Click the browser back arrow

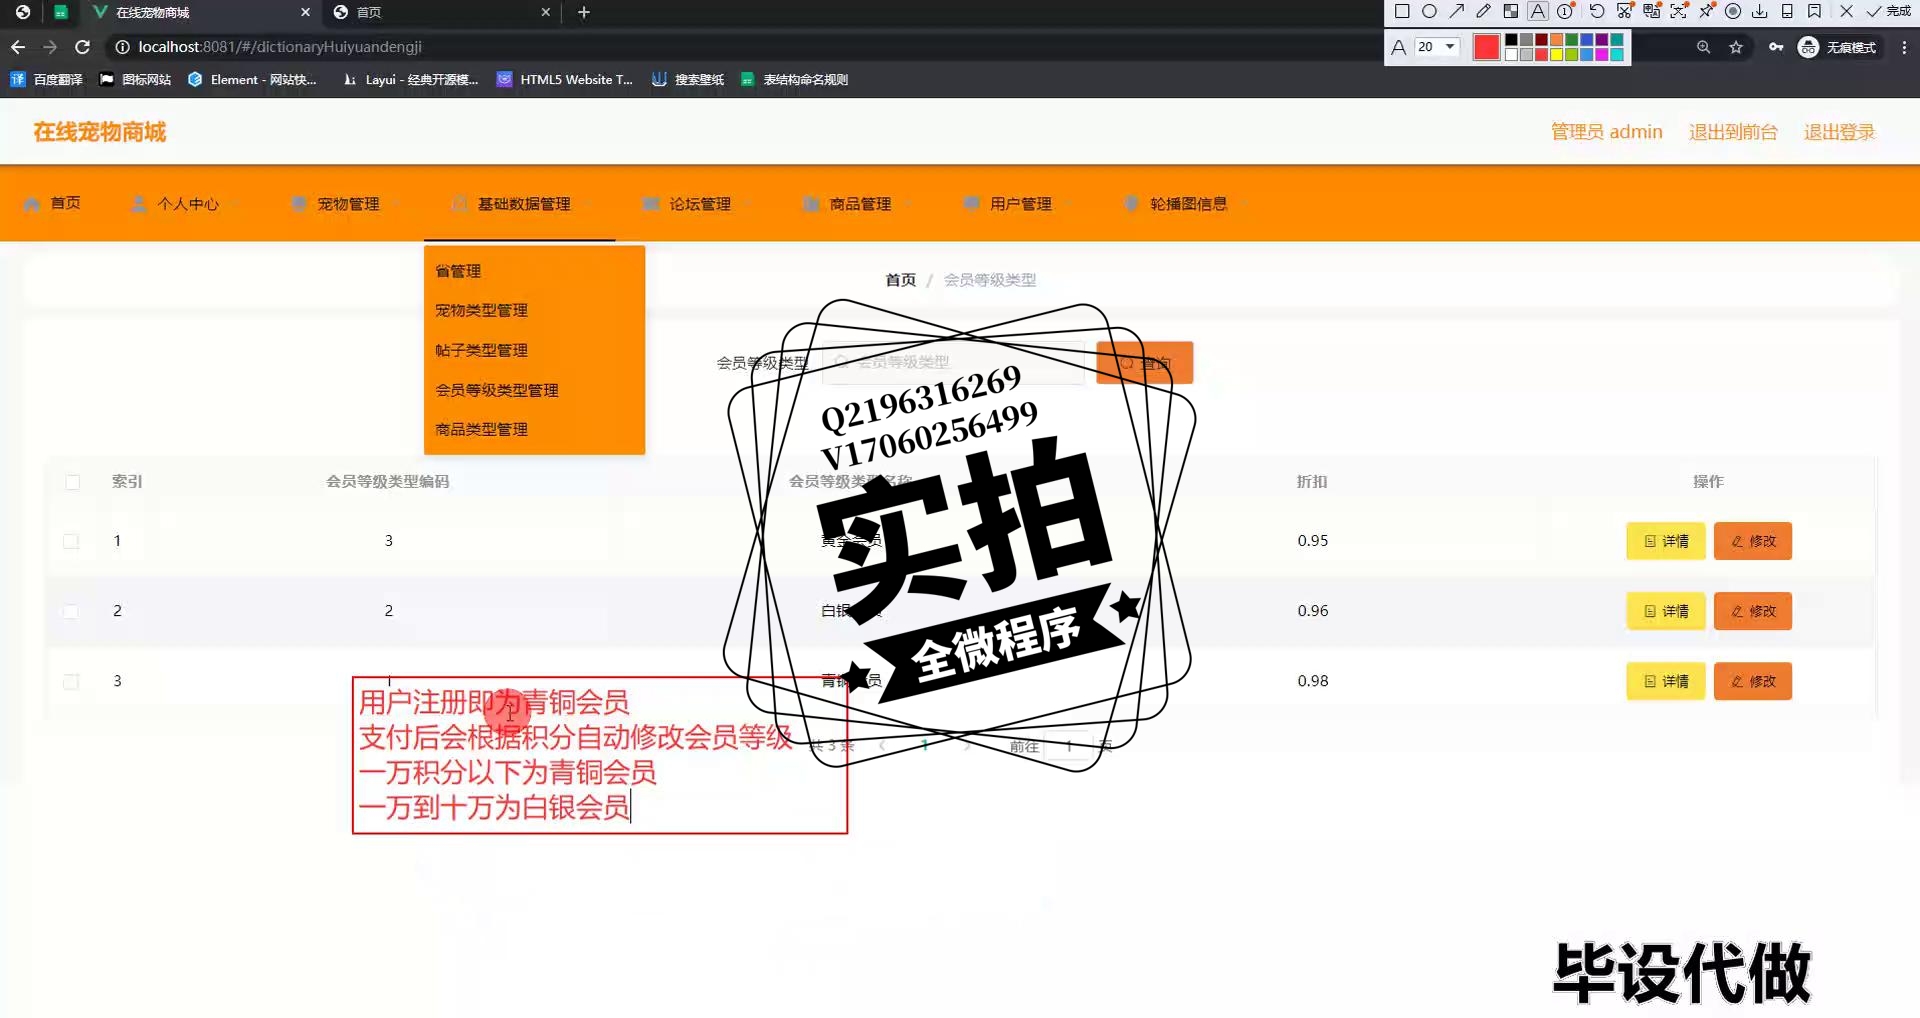[x=18, y=47]
